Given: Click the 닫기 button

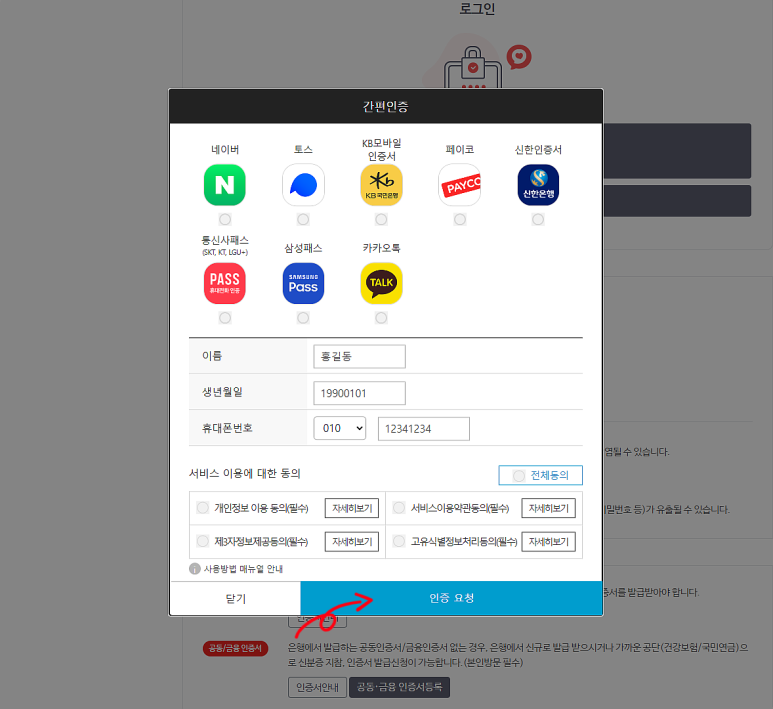Looking at the screenshot, I should point(235,598).
